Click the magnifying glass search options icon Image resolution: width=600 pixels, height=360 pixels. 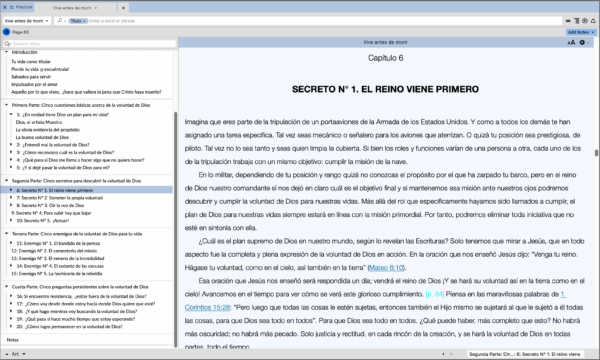[61, 21]
